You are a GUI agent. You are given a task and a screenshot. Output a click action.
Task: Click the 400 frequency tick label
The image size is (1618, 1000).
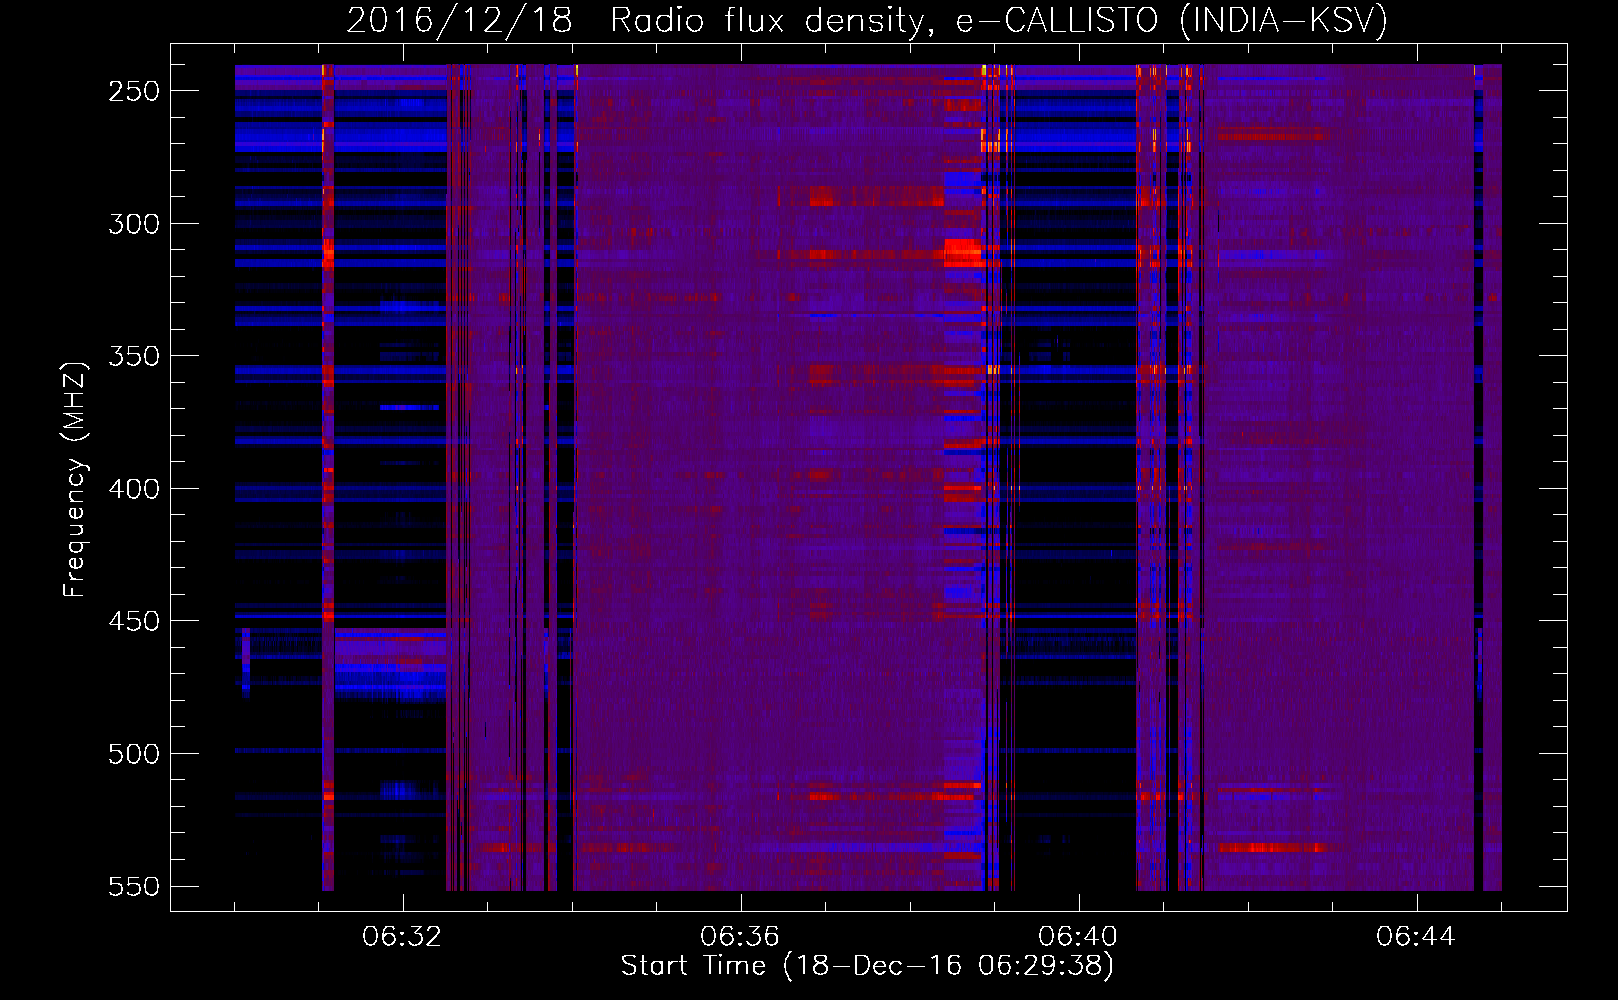134,489
